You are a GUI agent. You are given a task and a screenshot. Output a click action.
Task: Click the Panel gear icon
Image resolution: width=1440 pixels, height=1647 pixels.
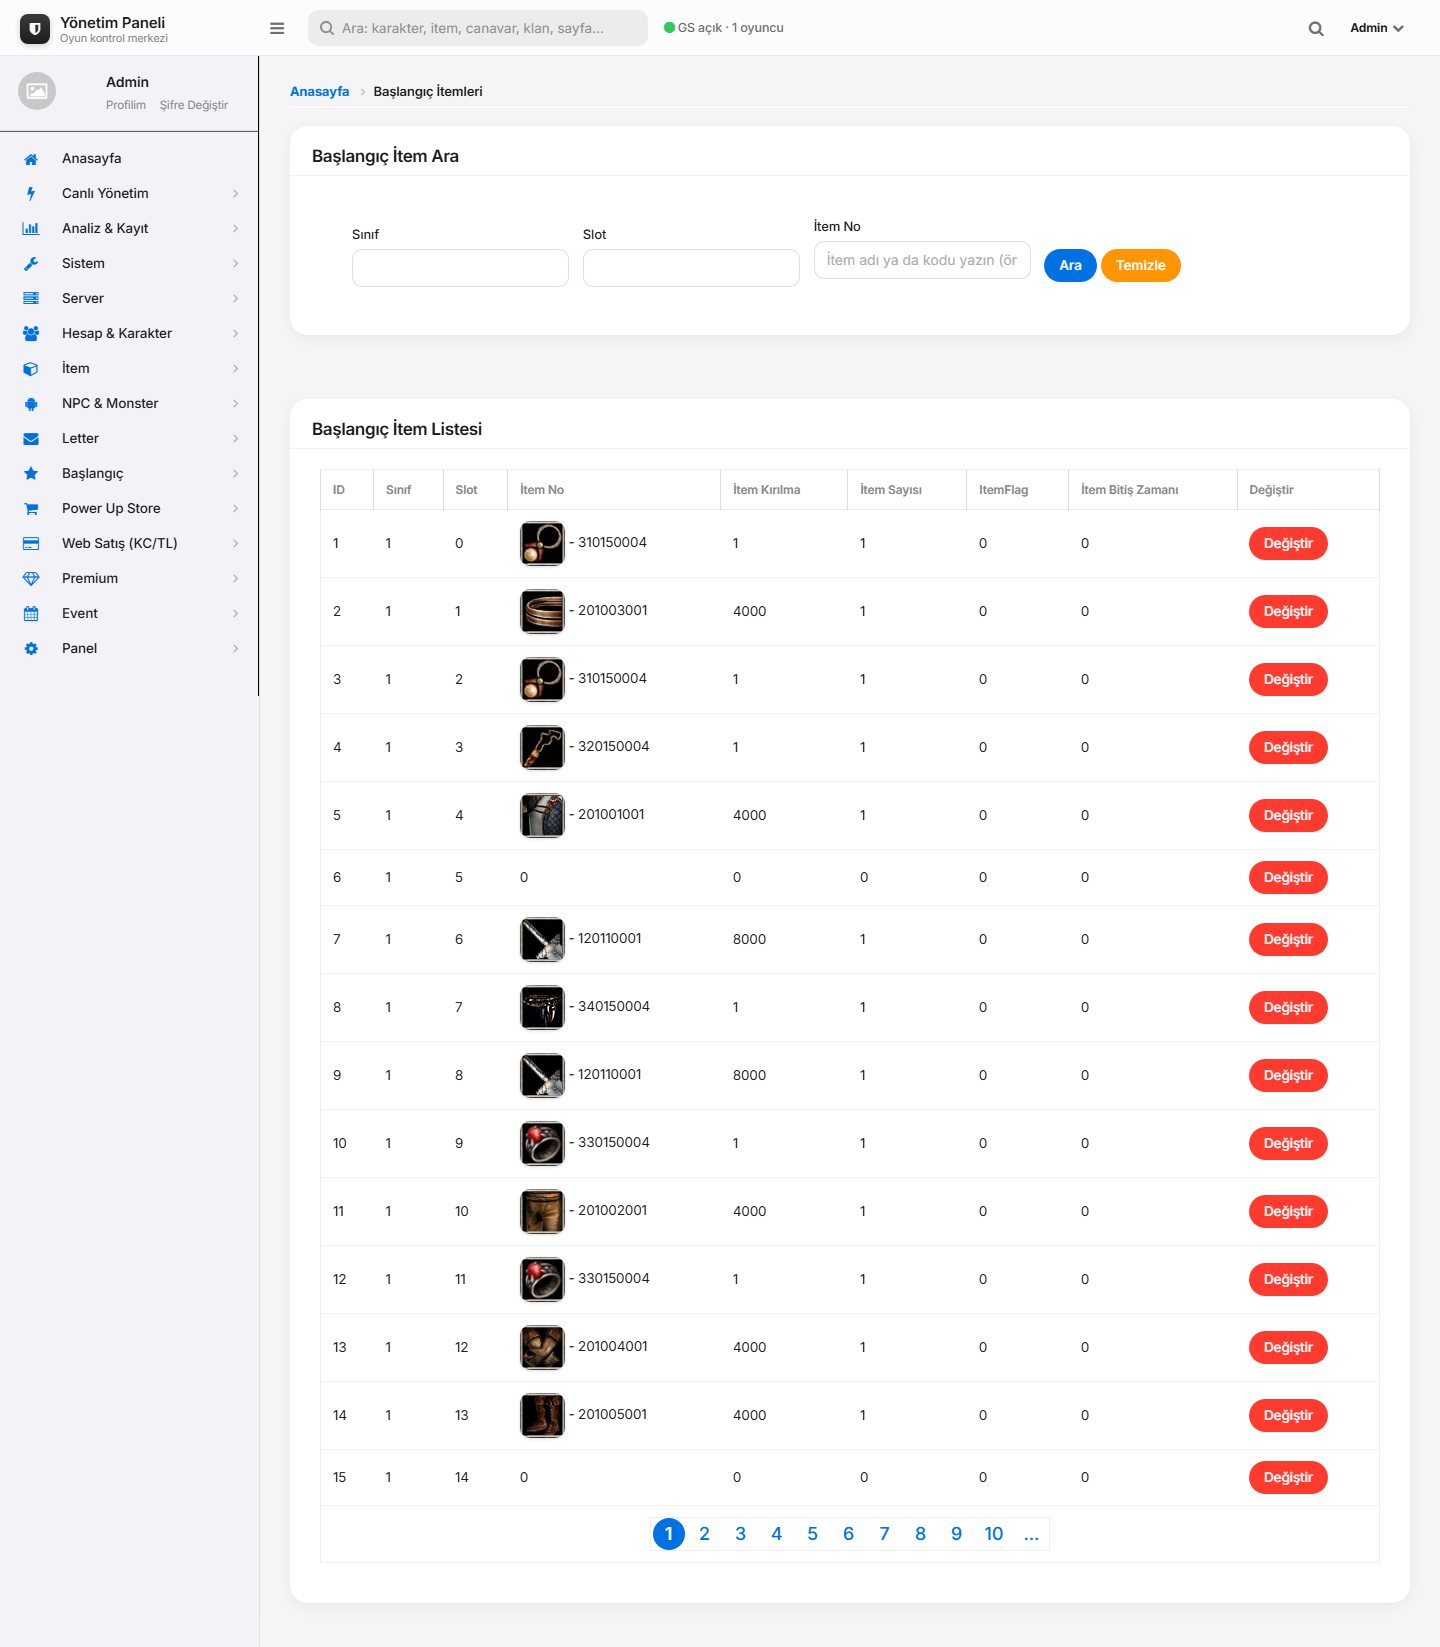(x=31, y=649)
